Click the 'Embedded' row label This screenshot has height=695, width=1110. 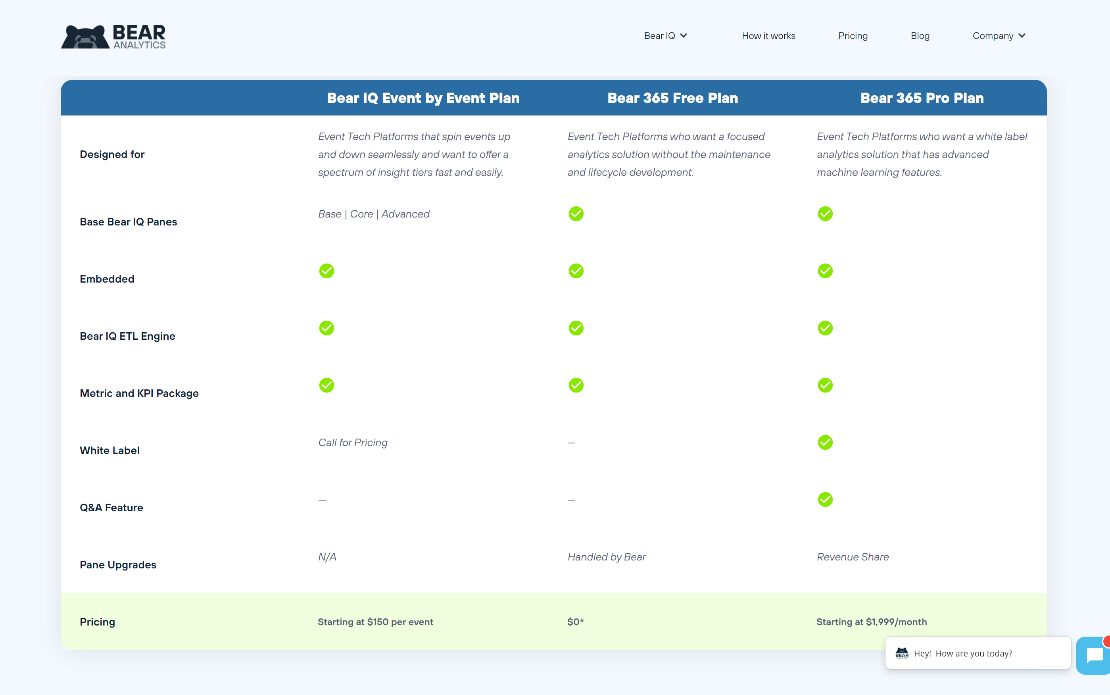pos(107,279)
